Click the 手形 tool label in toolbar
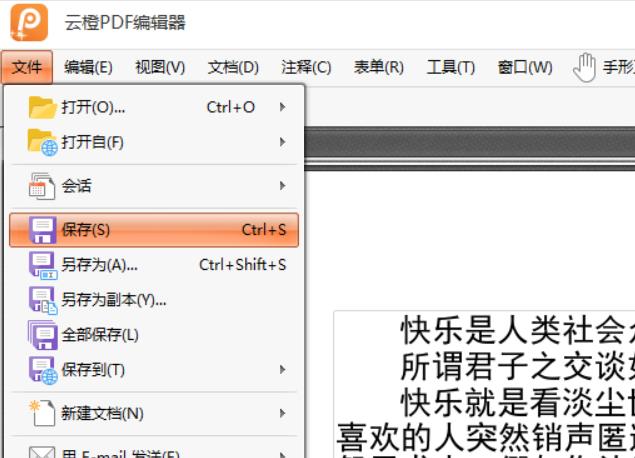This screenshot has width=635, height=458. (x=618, y=67)
